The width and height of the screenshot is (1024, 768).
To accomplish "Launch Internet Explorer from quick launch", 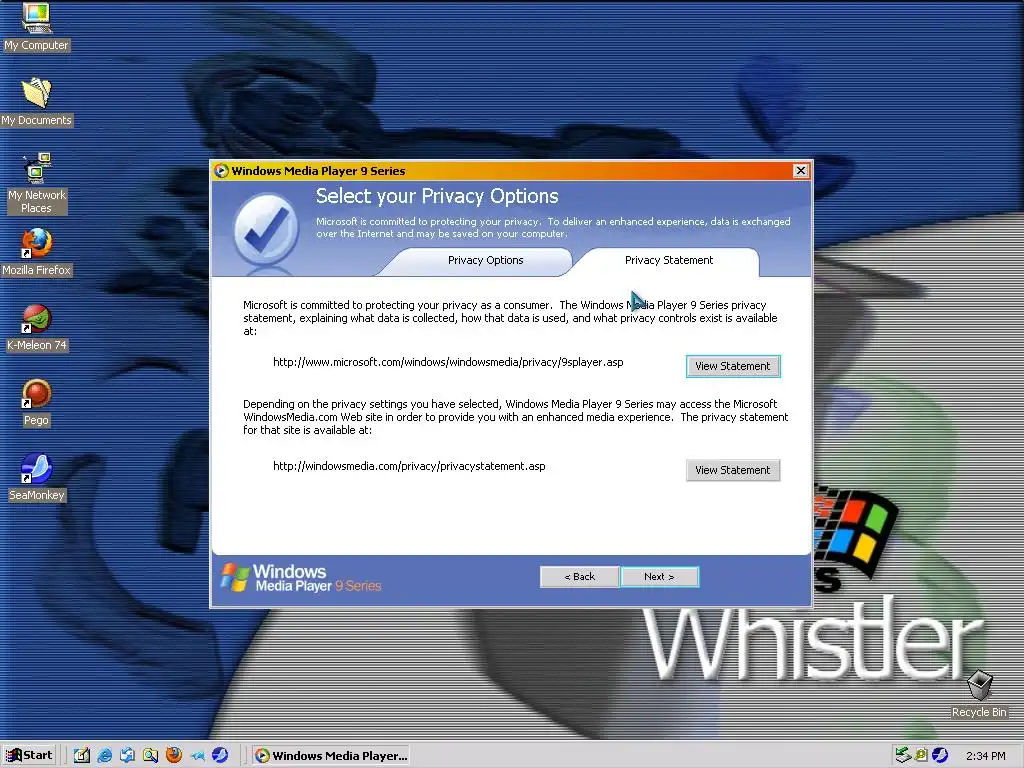I will (x=104, y=755).
